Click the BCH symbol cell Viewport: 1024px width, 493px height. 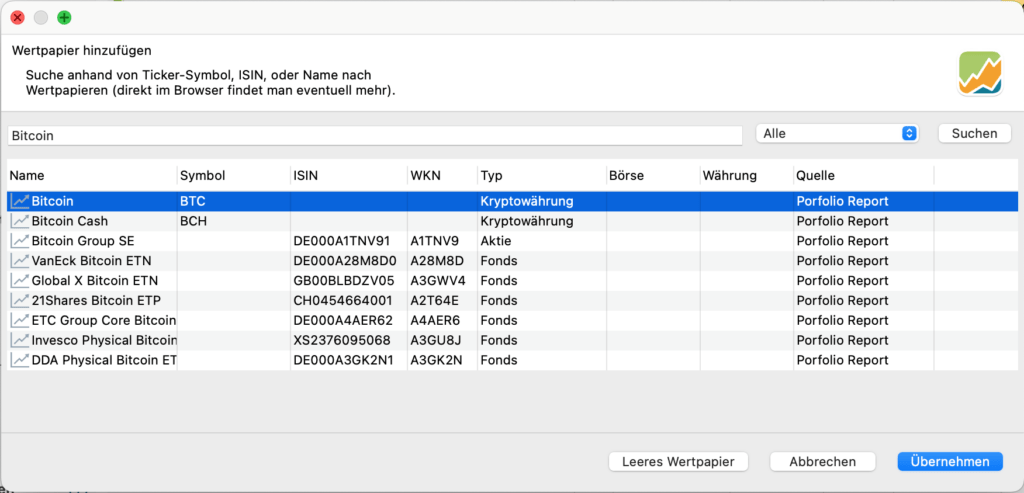point(193,221)
